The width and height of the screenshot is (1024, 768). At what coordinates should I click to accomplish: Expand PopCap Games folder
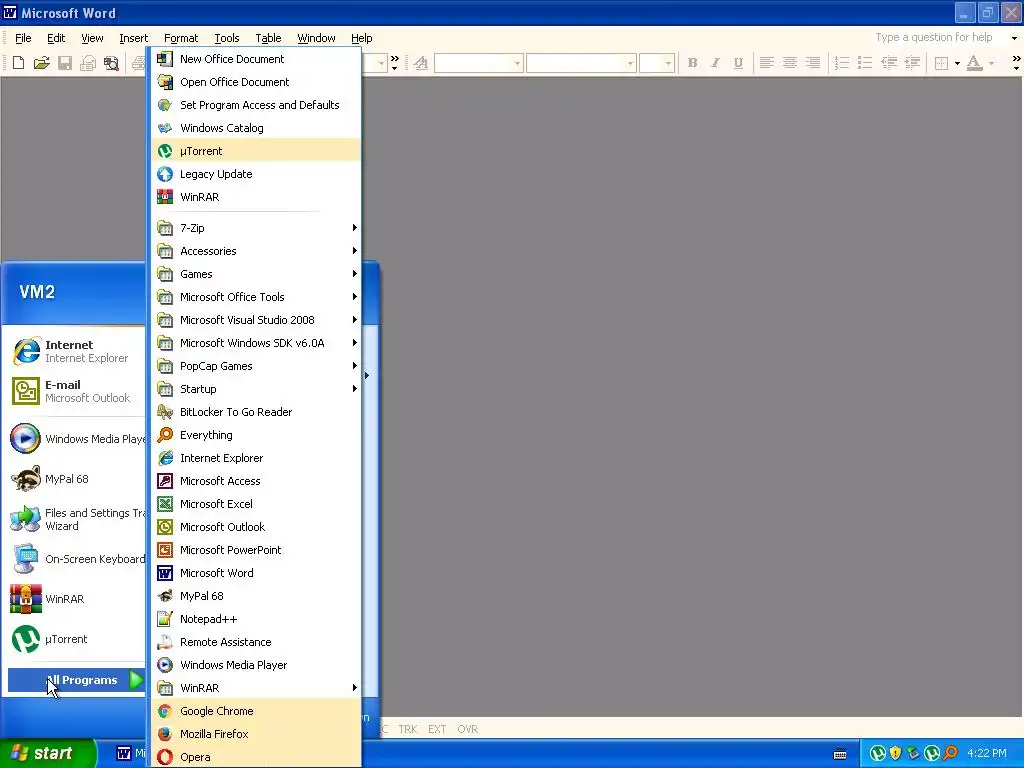click(x=256, y=366)
